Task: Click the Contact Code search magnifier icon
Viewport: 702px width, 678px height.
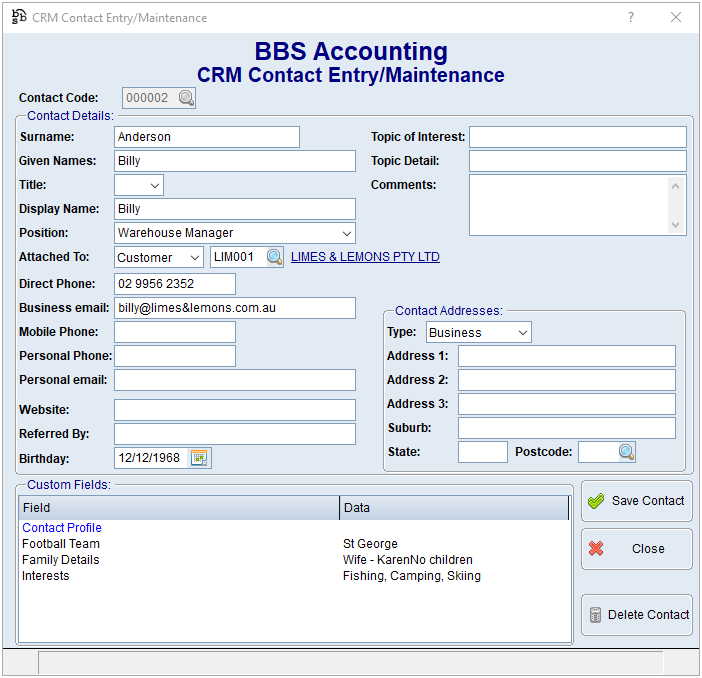Action: pyautogui.click(x=186, y=98)
